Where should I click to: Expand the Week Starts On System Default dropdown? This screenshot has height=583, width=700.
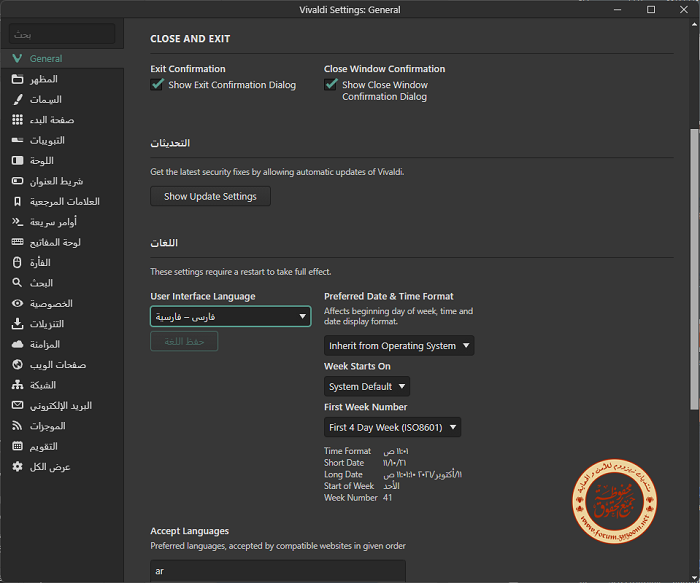point(367,387)
